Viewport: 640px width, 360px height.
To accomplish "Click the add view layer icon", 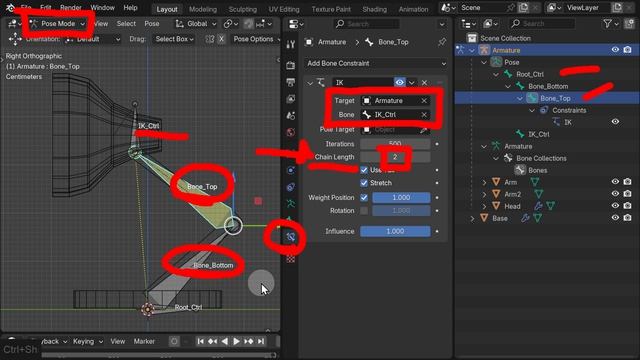I will coord(617,7).
